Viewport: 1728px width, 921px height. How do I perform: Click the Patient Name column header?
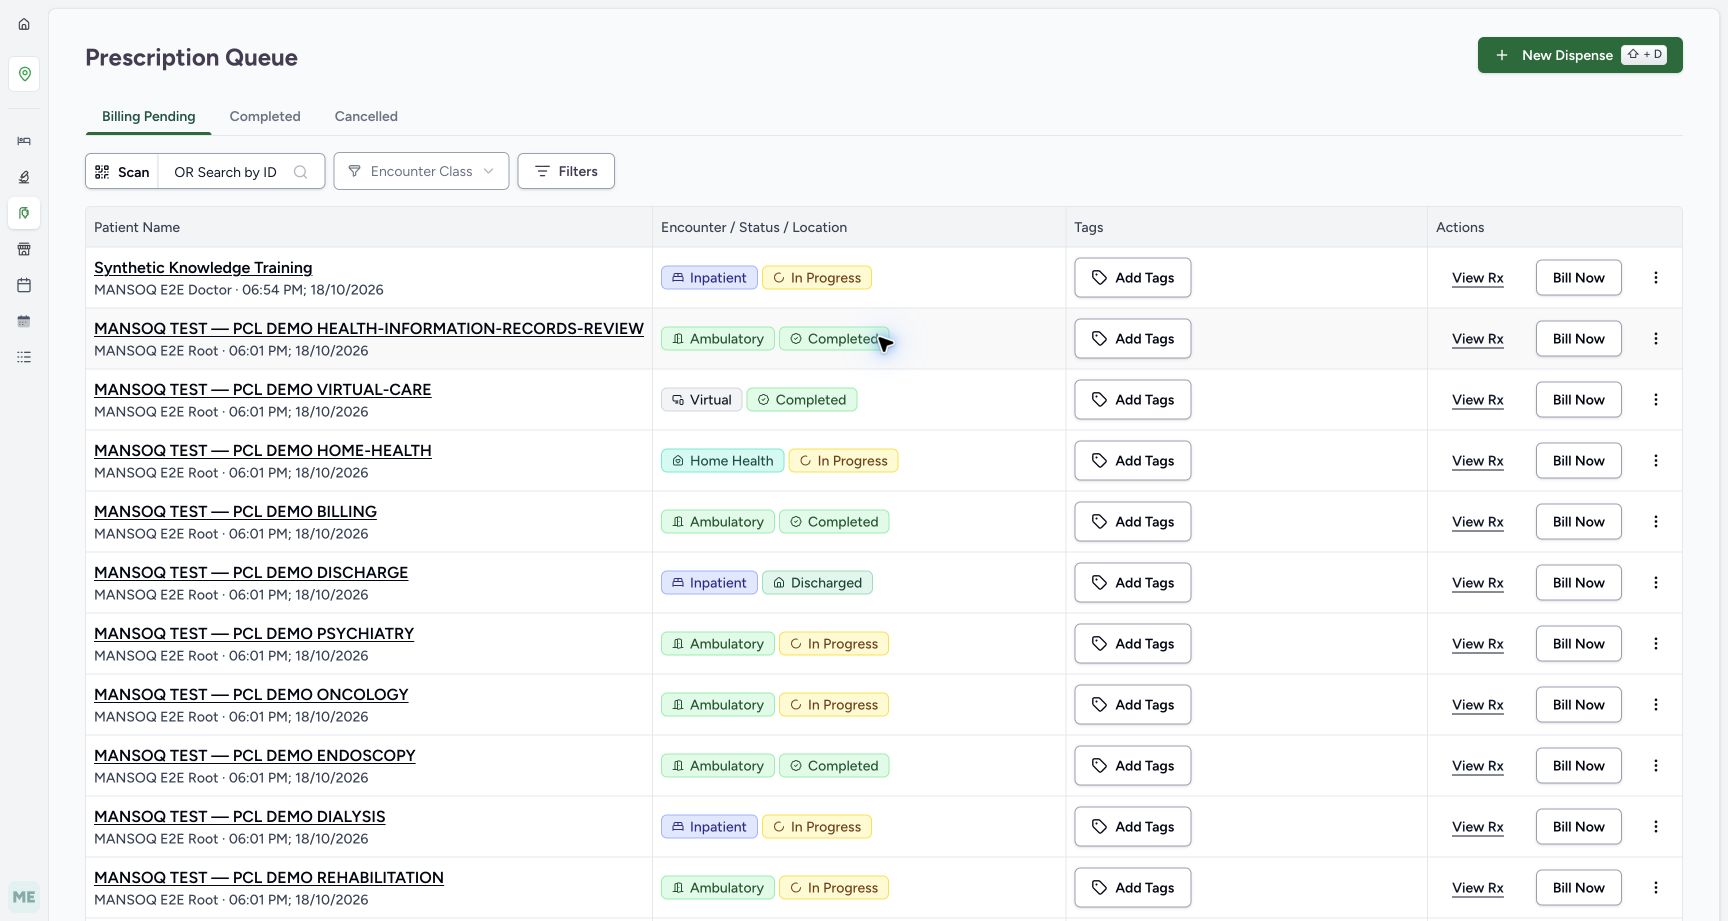tap(137, 227)
